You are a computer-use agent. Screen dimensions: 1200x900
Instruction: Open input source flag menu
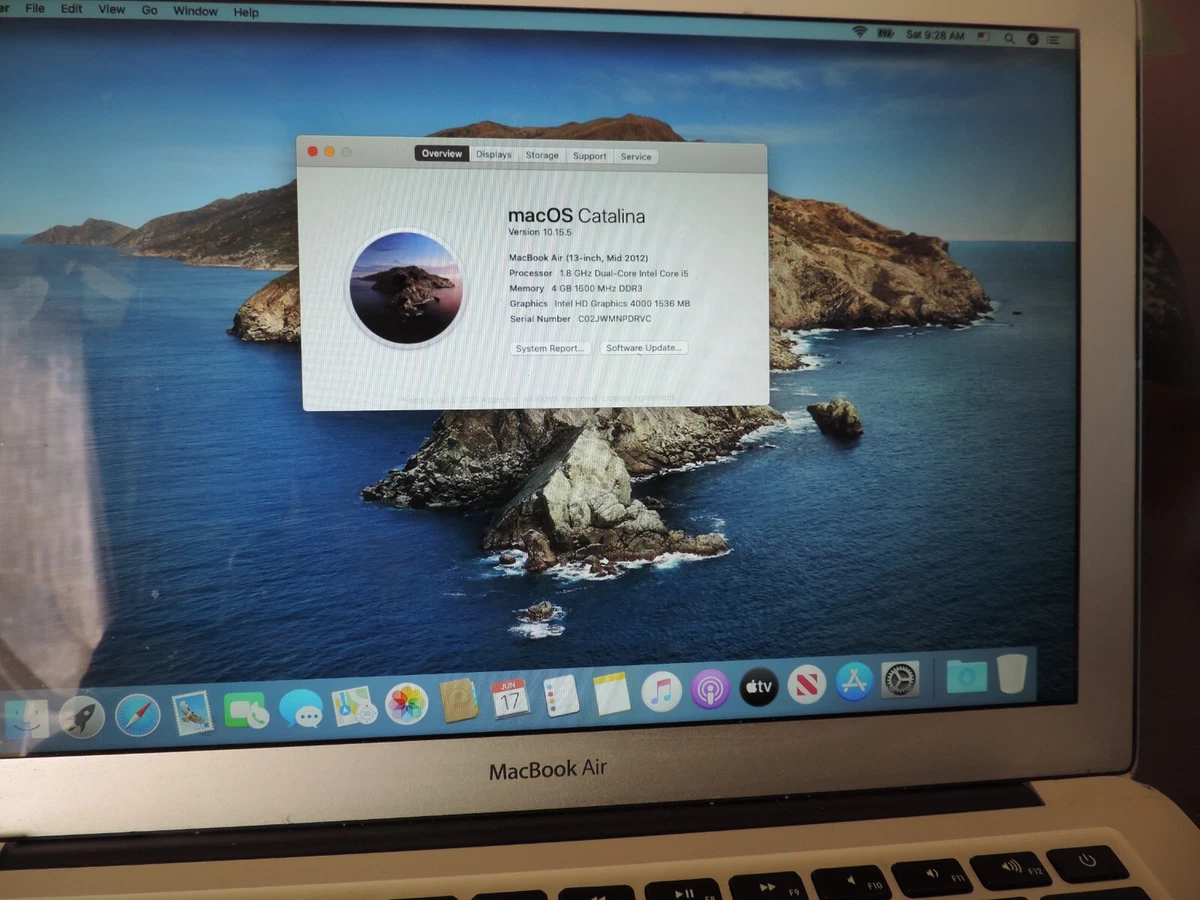click(x=983, y=36)
